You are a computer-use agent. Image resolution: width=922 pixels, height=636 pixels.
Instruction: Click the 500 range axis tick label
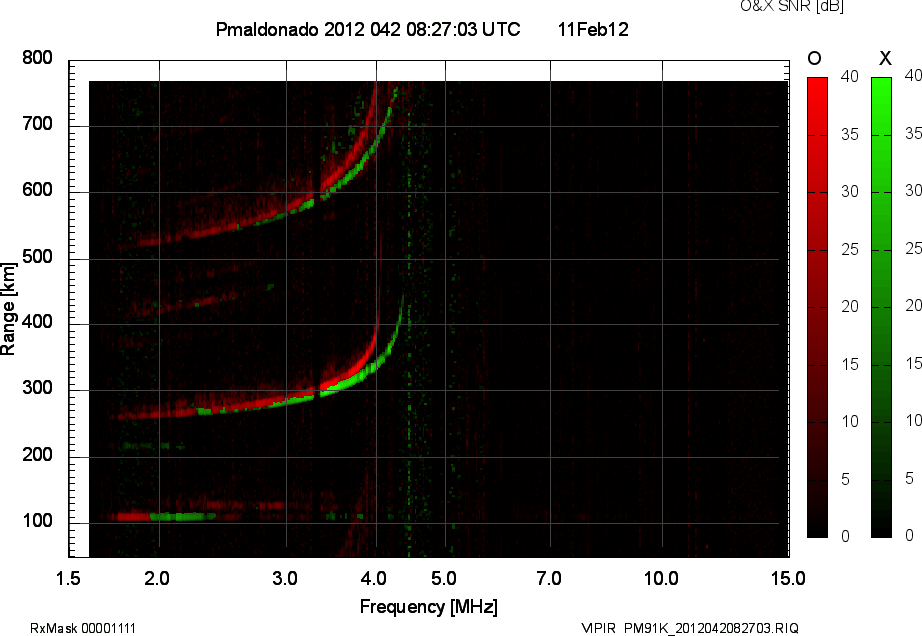pos(37,256)
